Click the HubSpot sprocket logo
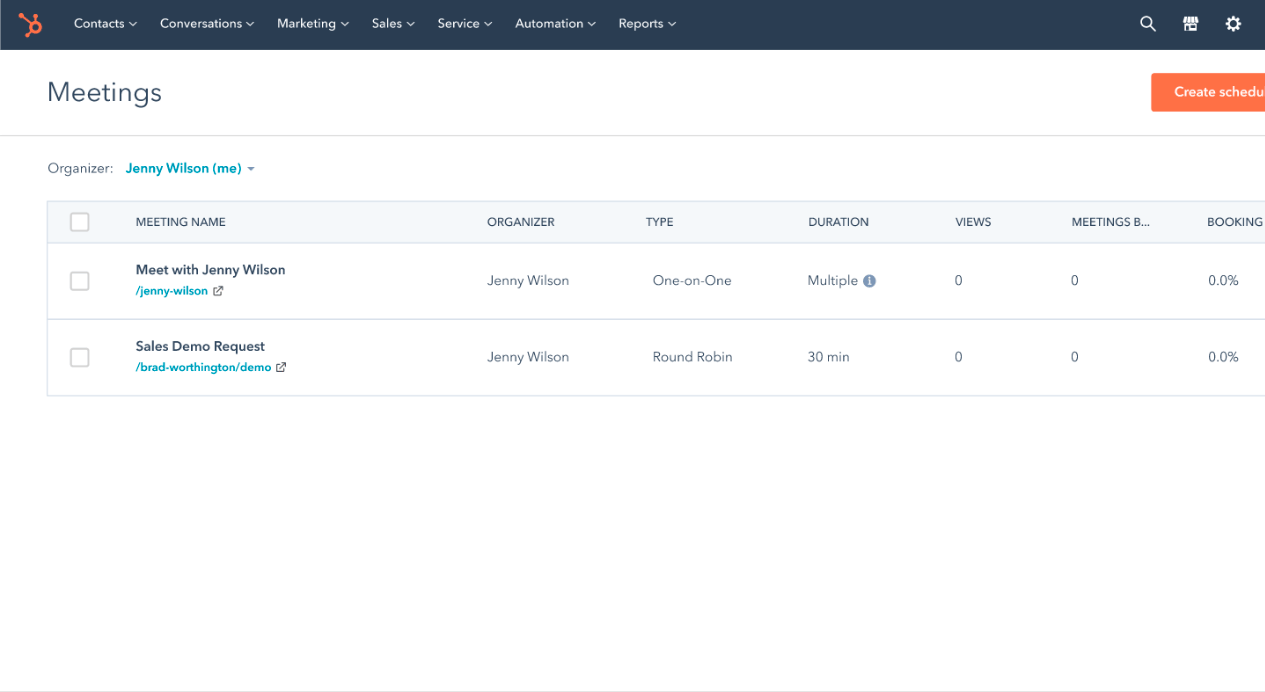Screen dimensions: 1265x692 [30, 24]
